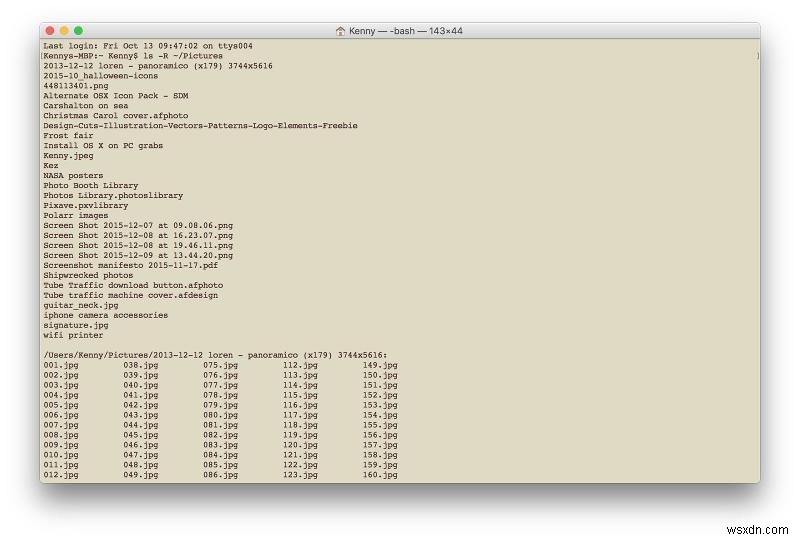Viewport: 800px width, 540px height.
Task: Select 'Screen Shot 2015-12-08 at 16.23.07.png'
Action: [x=138, y=236]
